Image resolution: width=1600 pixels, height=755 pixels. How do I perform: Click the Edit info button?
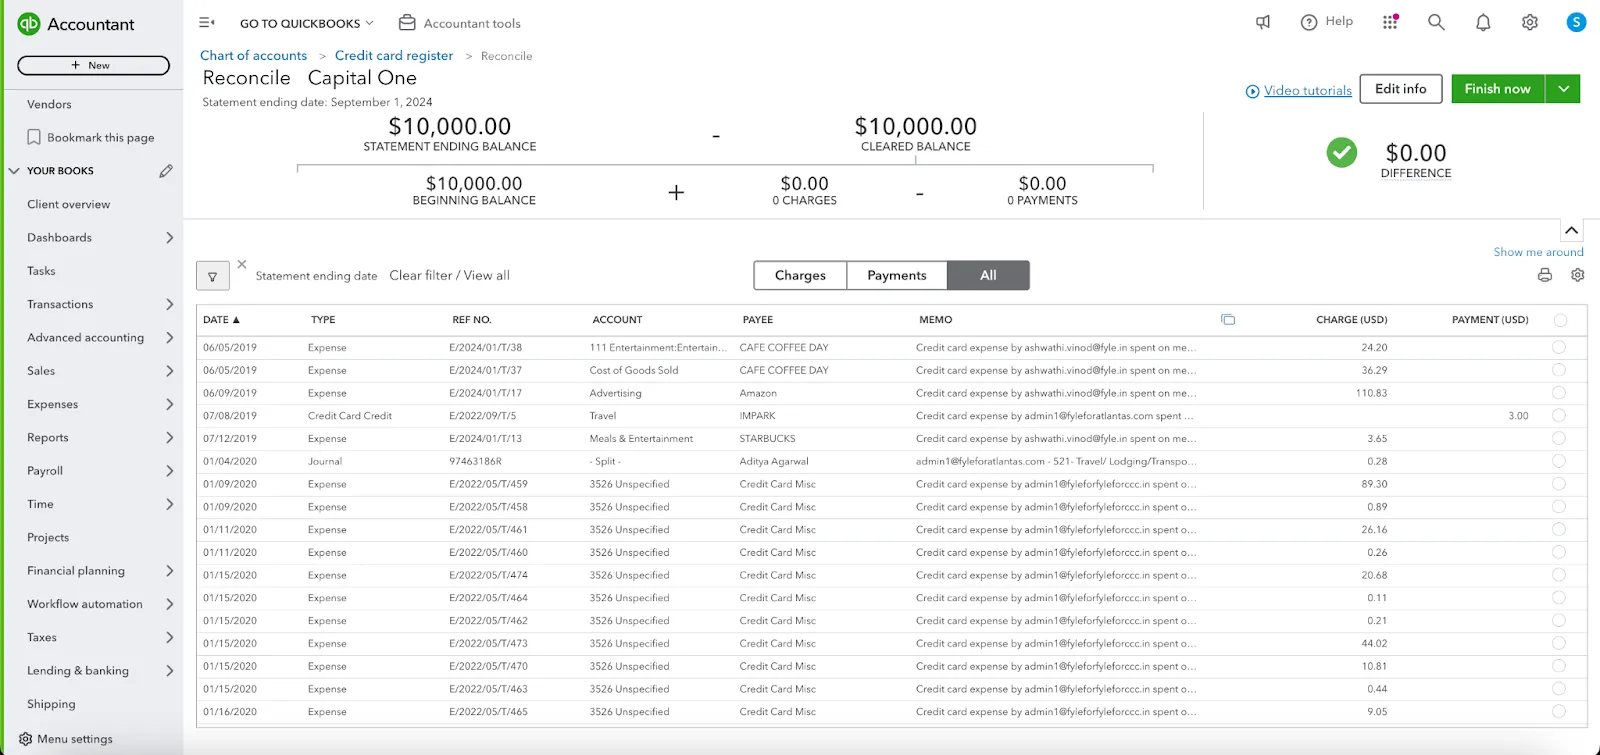pos(1401,89)
